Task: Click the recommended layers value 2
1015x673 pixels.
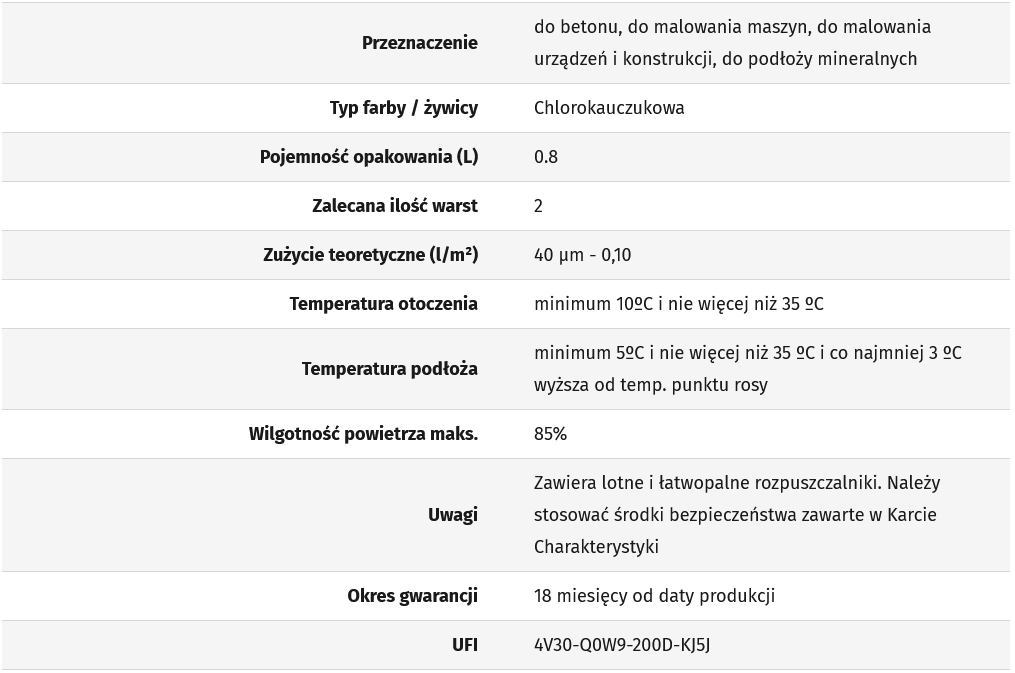Action: coord(539,206)
